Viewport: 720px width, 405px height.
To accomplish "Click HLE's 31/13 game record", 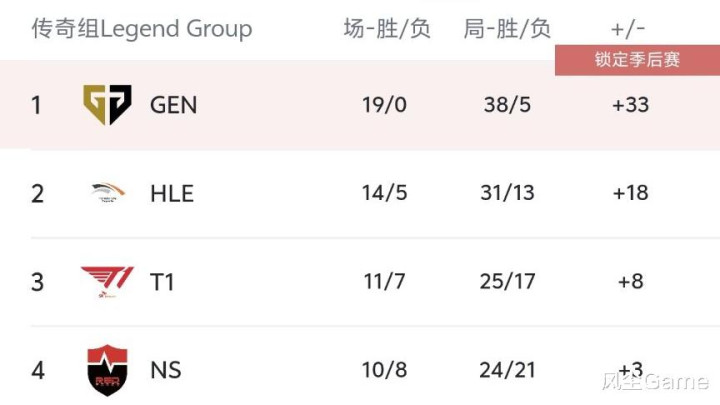I will click(507, 193).
